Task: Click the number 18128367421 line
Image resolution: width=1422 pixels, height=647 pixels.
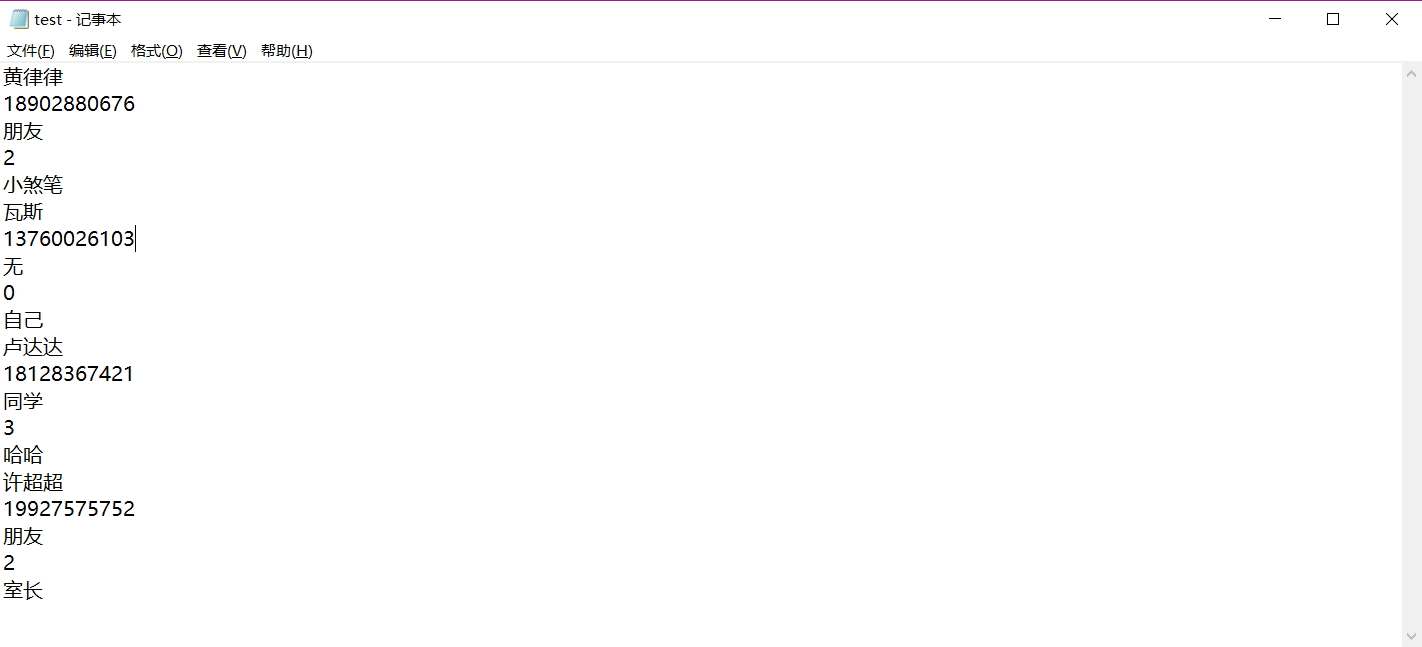Action: coord(69,374)
